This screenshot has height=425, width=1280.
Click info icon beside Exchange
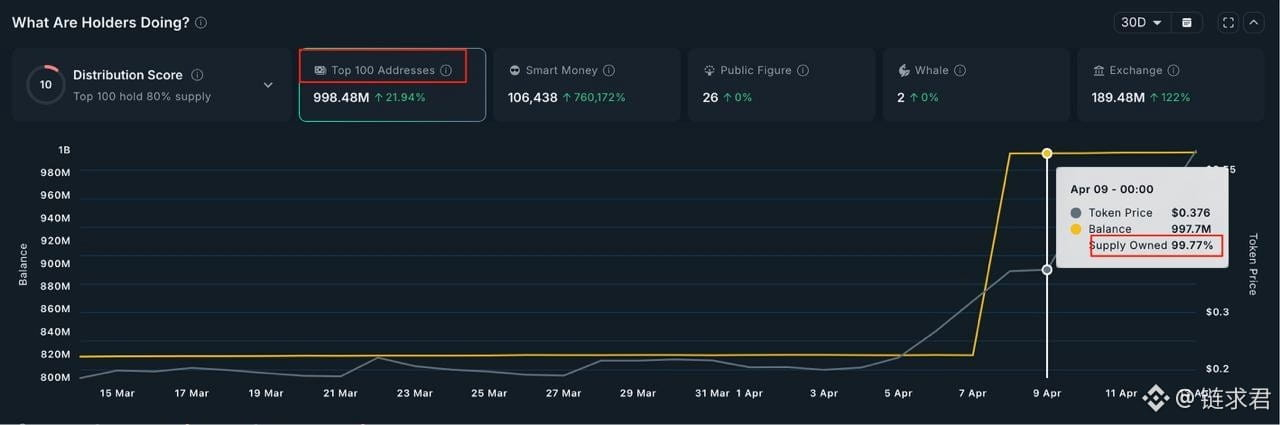point(1173,71)
